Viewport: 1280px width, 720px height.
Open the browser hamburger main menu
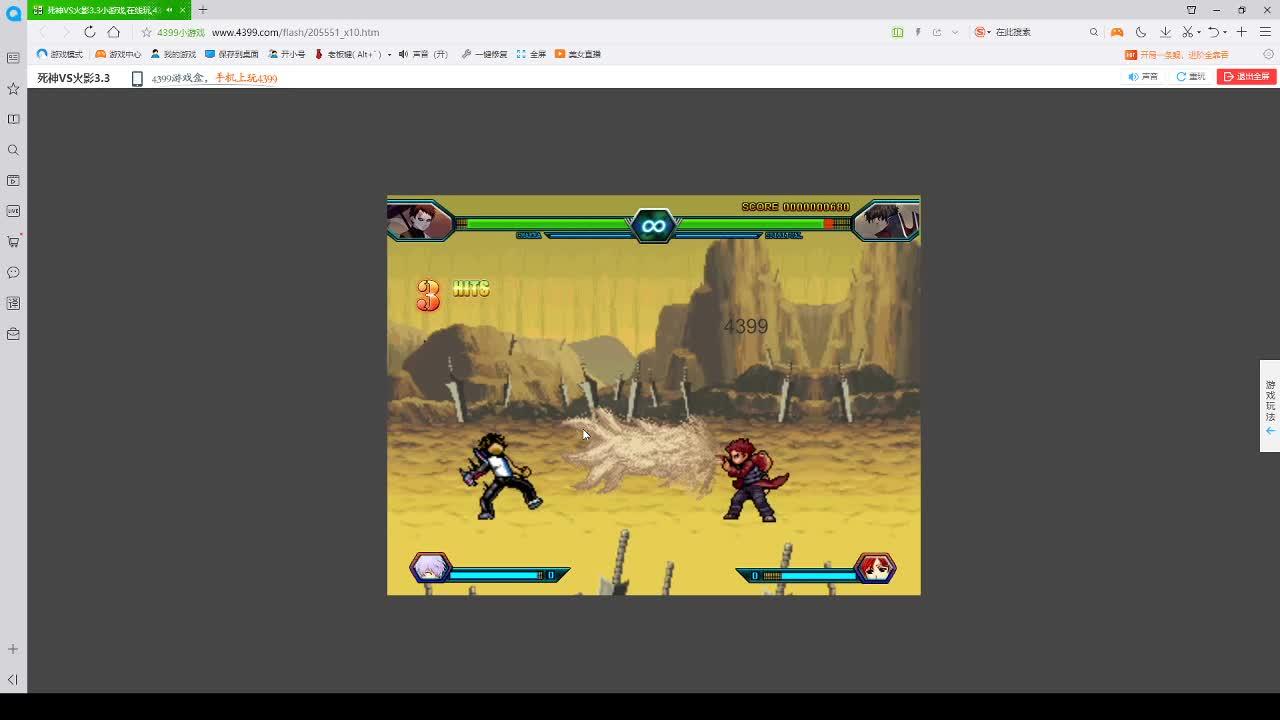click(x=1265, y=32)
